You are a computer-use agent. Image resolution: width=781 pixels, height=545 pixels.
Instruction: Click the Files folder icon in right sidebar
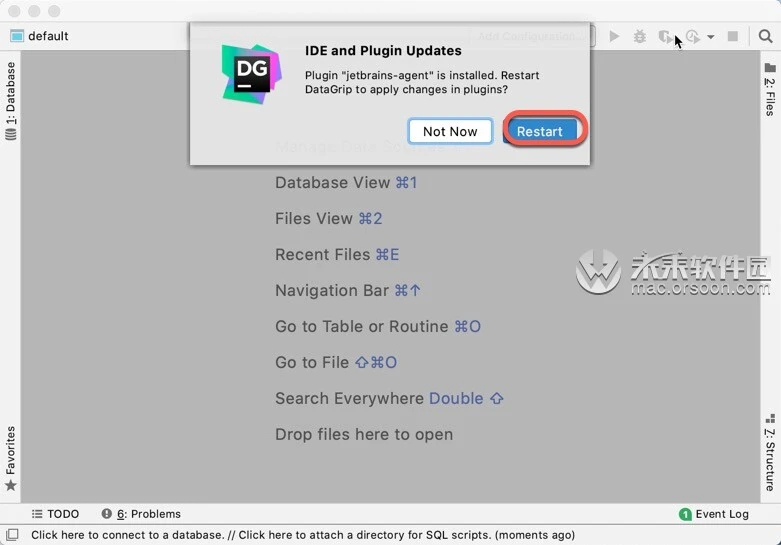tap(770, 67)
